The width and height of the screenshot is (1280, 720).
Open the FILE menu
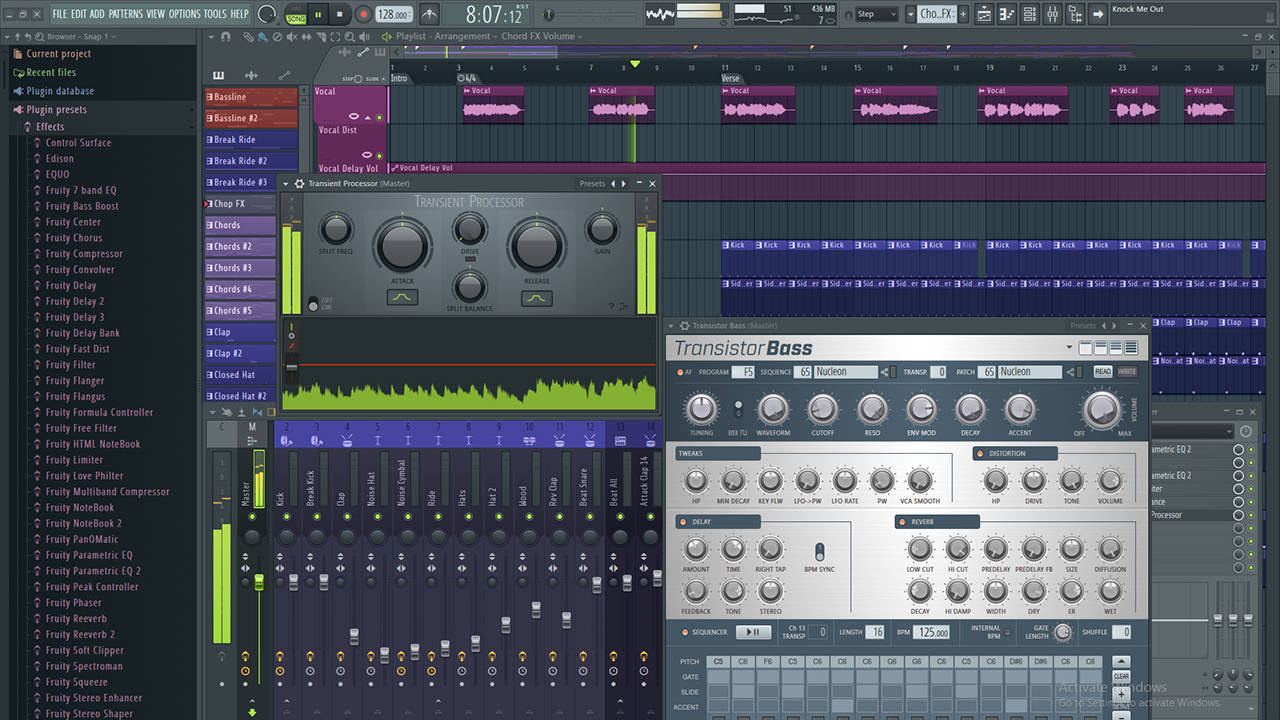(60, 14)
